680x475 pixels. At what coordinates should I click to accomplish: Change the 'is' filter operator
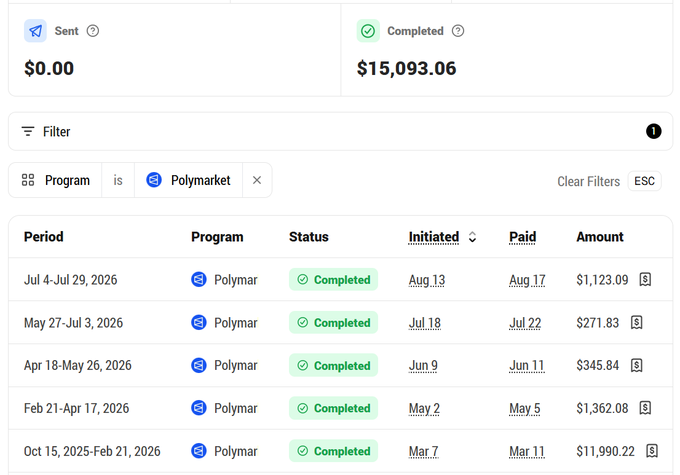118,180
